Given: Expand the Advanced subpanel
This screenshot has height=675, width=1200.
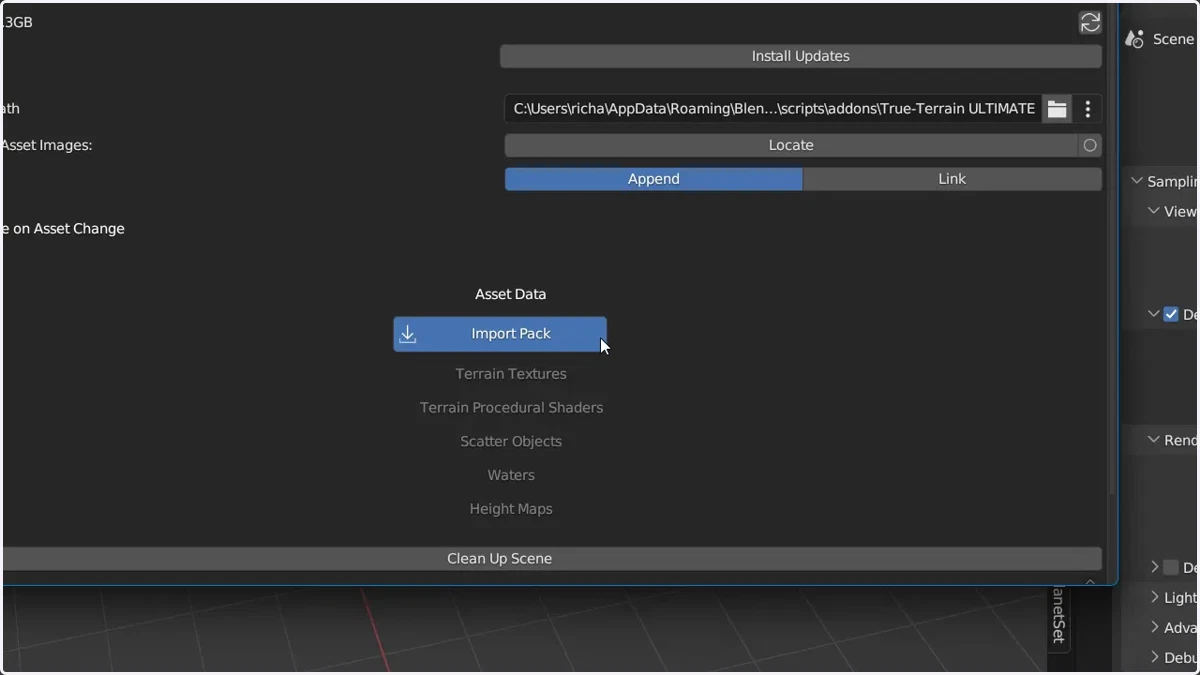Looking at the screenshot, I should click(x=1154, y=627).
